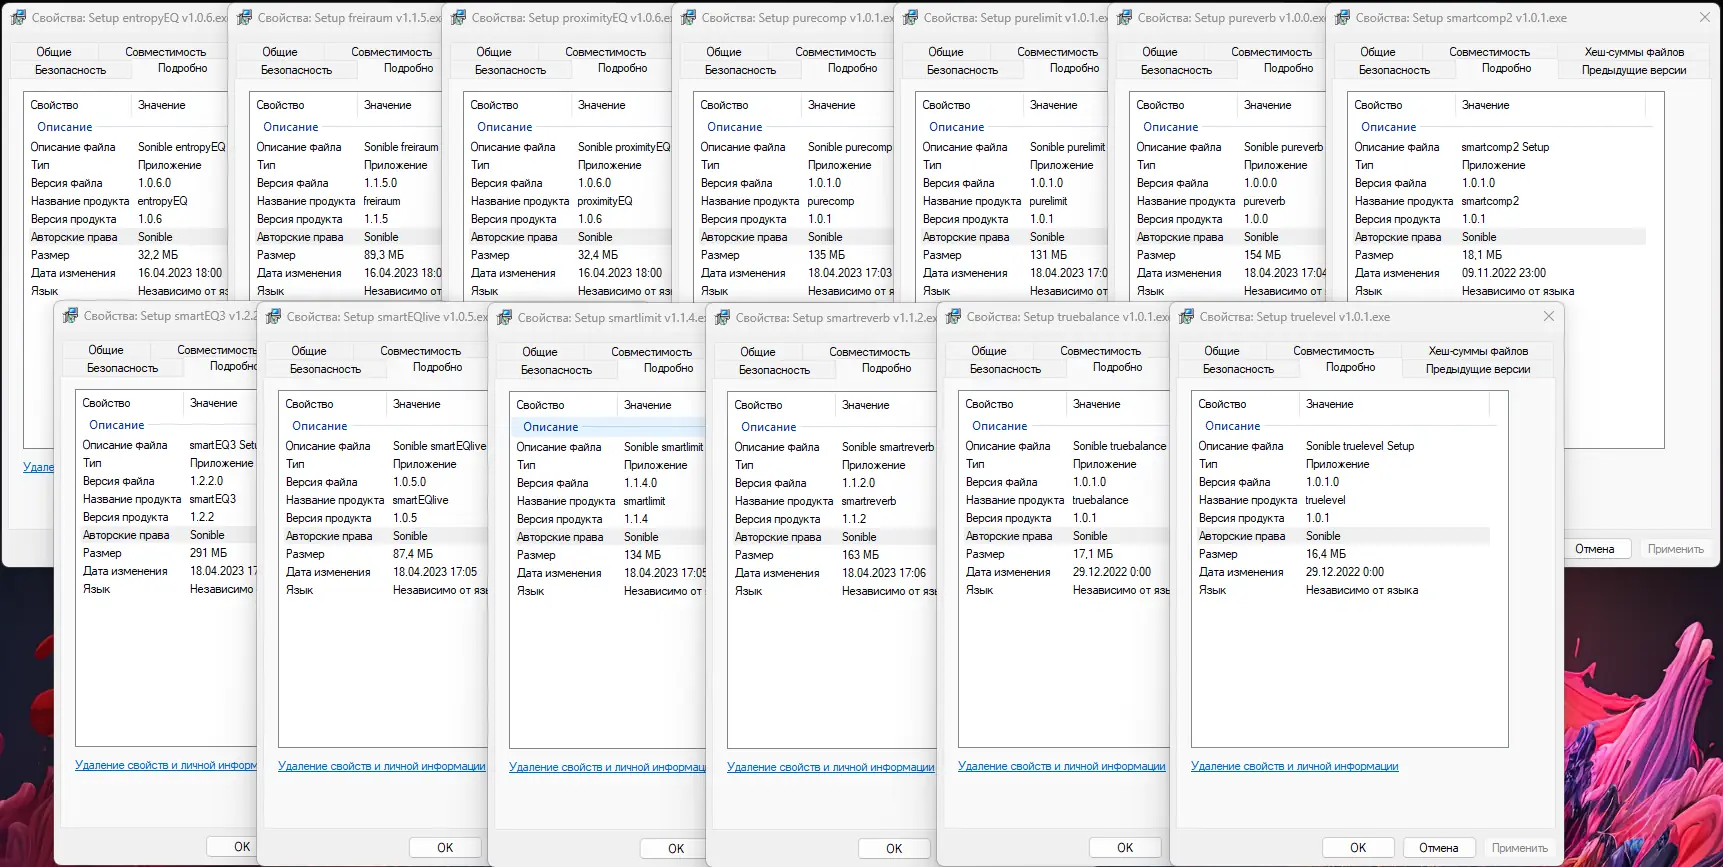Click the smartcomp2 properties window title icon
The height and width of the screenshot is (867, 1723).
click(1342, 18)
